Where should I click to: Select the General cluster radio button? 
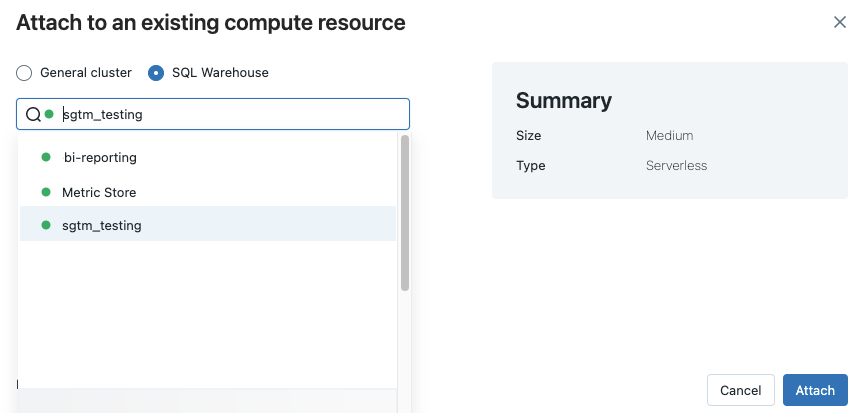(x=24, y=73)
